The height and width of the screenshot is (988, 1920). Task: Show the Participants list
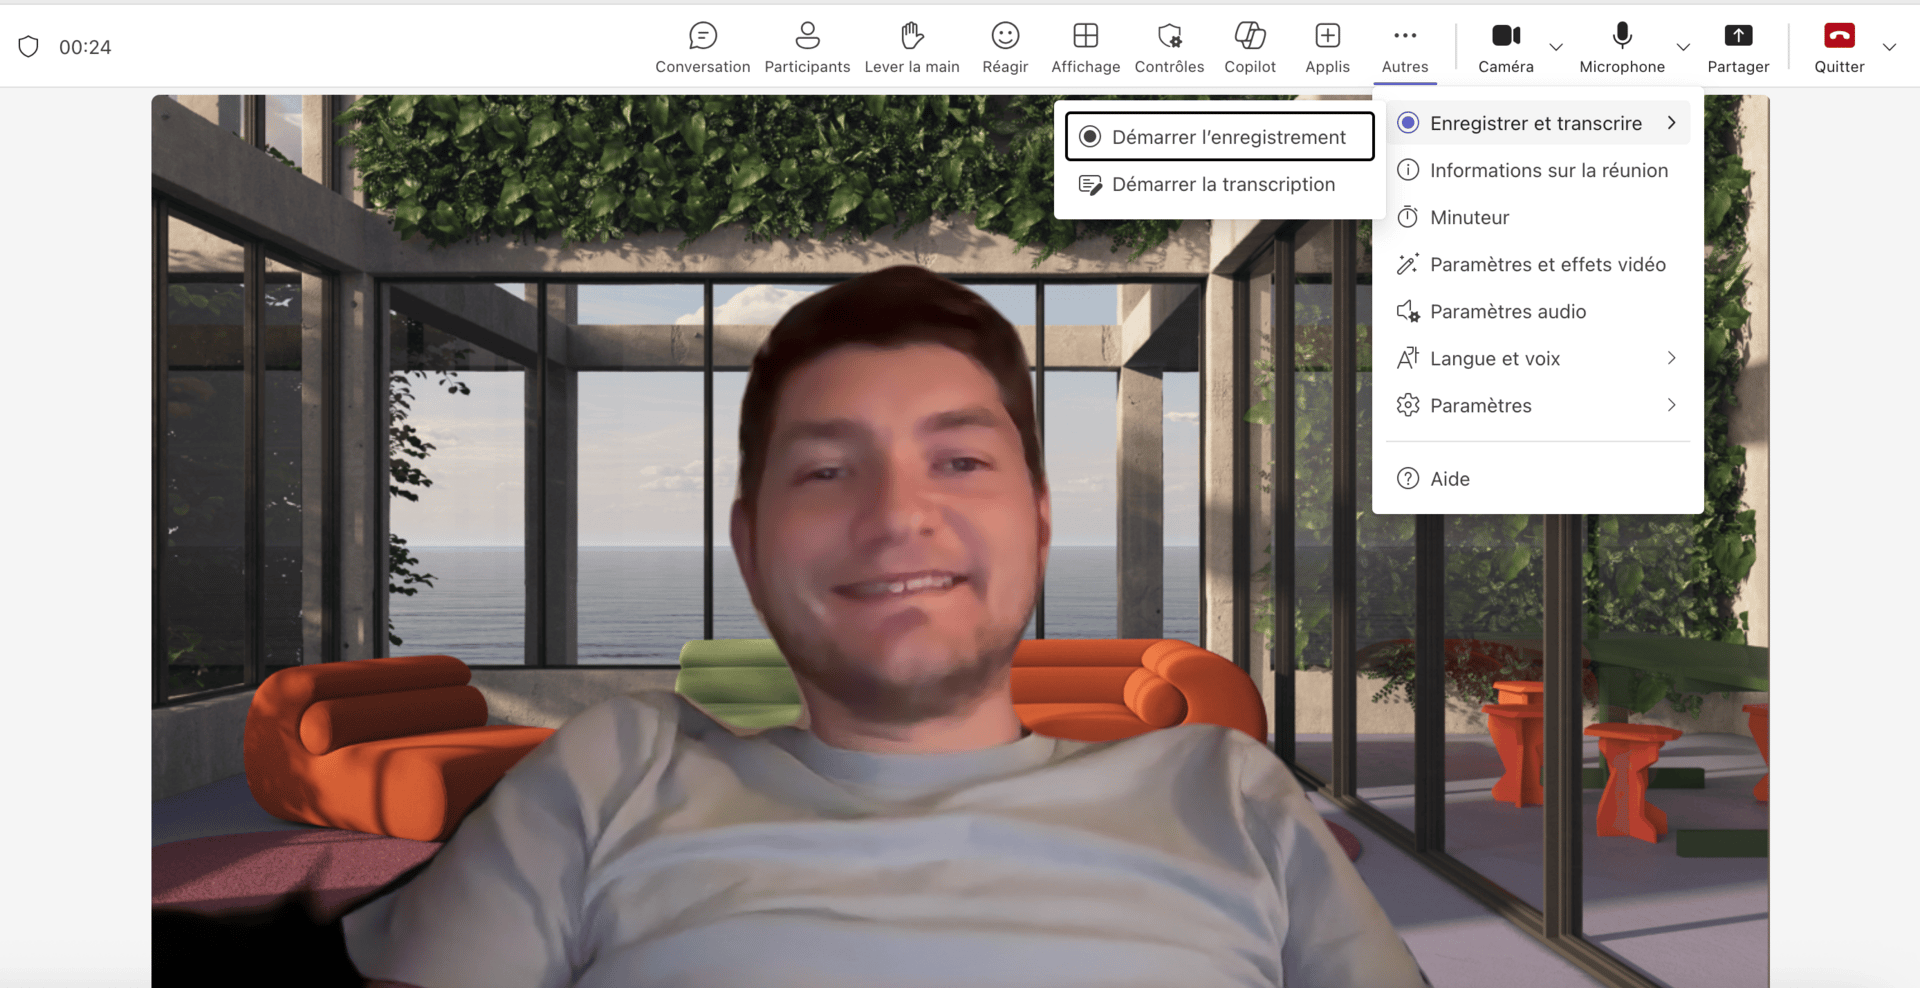click(807, 47)
